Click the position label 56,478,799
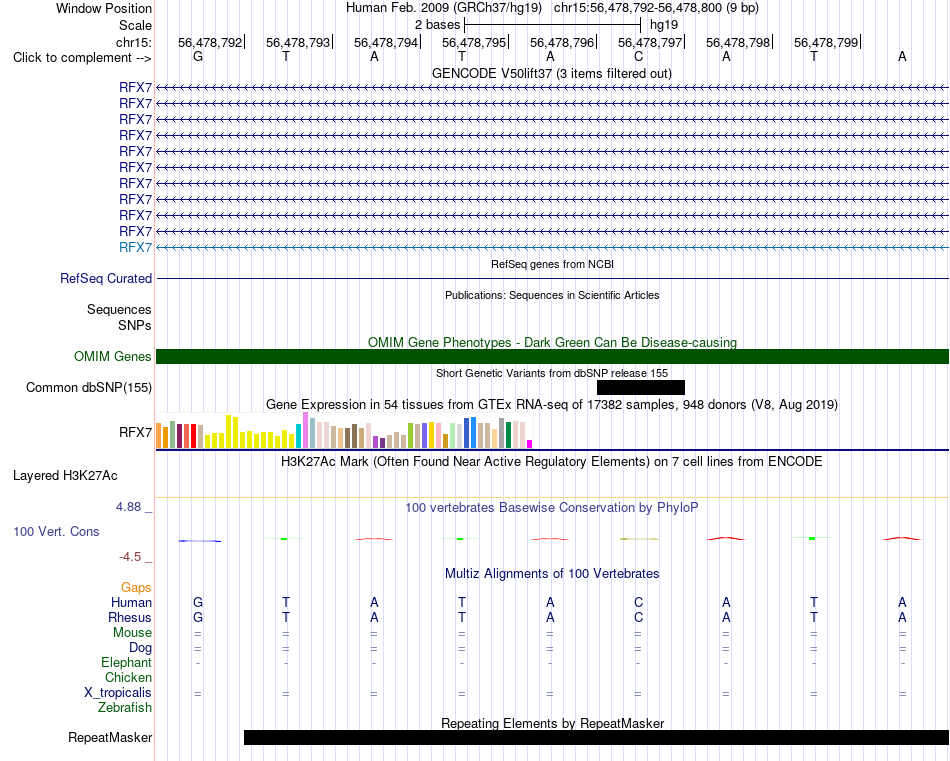Viewport: 950px width, 761px height. pyautogui.click(x=826, y=42)
